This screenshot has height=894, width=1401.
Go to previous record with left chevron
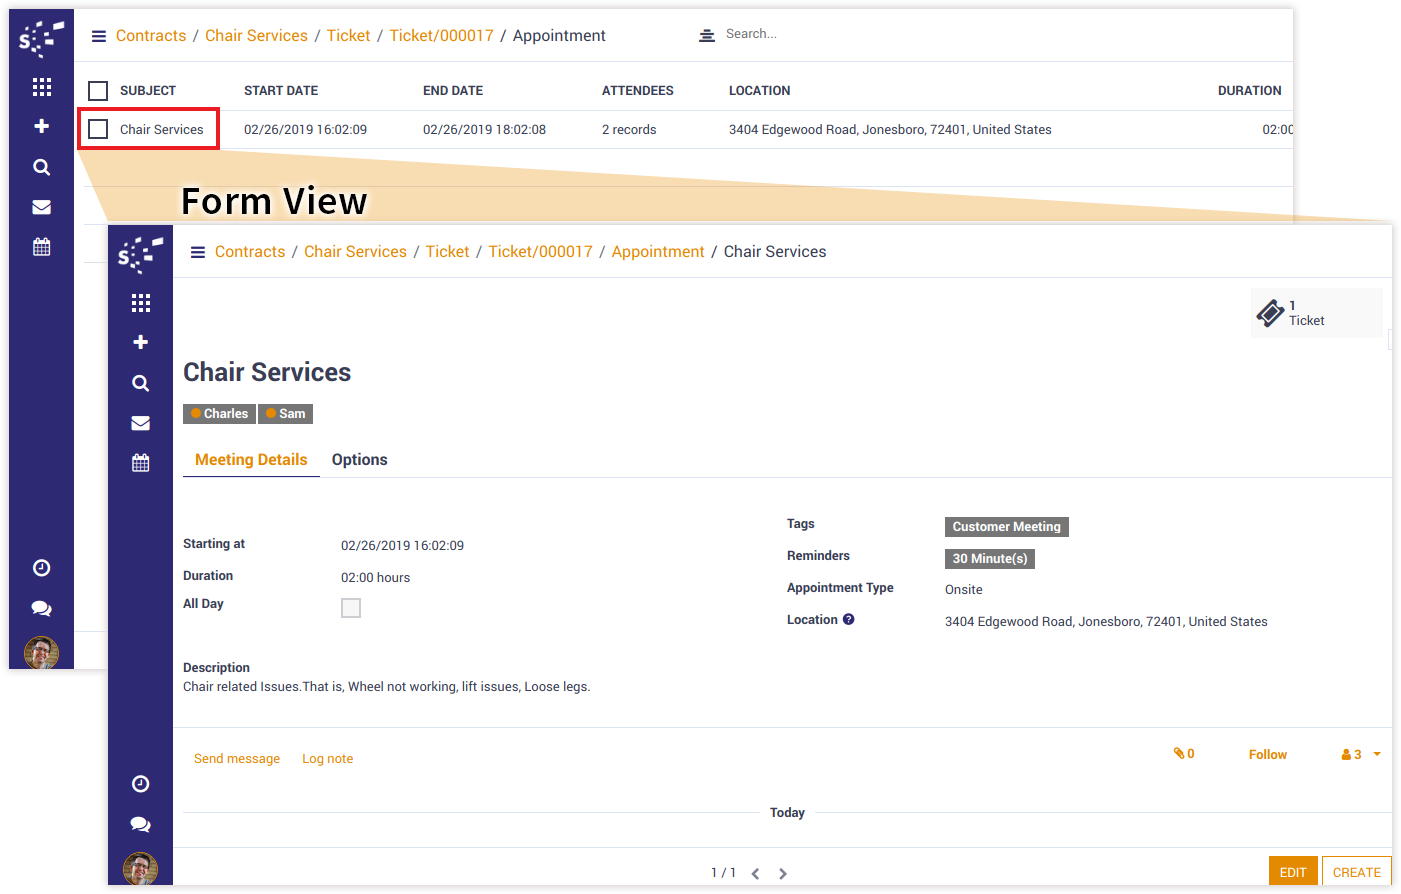[x=755, y=873]
